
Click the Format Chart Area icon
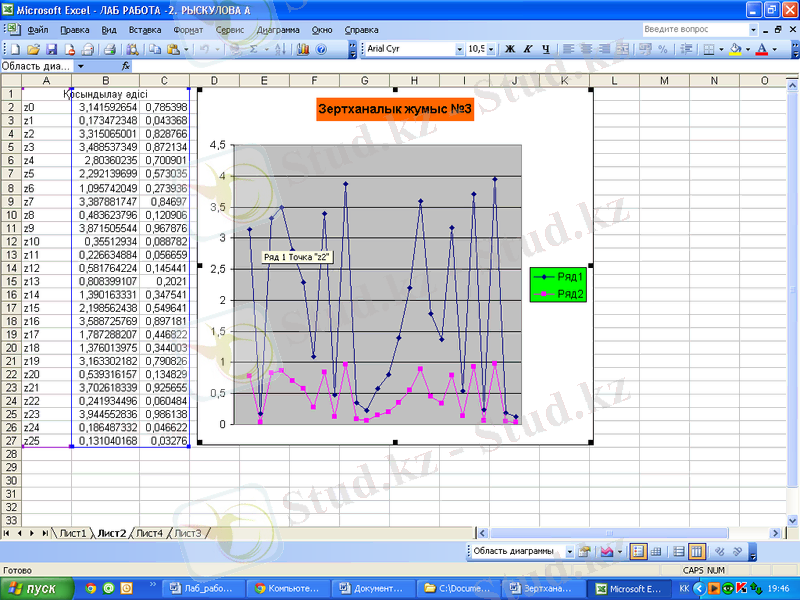point(584,551)
